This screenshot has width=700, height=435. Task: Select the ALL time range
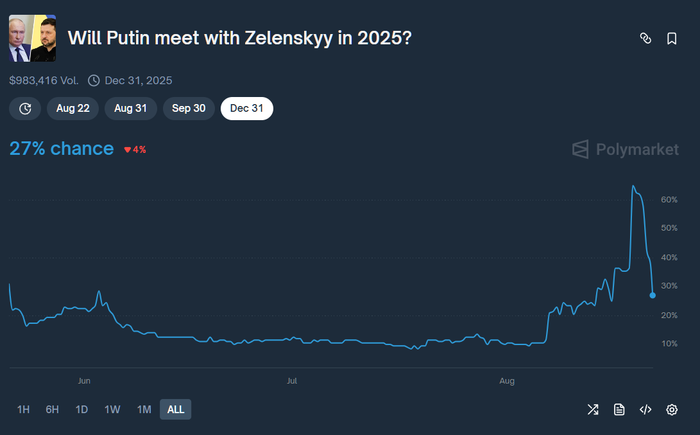(175, 409)
